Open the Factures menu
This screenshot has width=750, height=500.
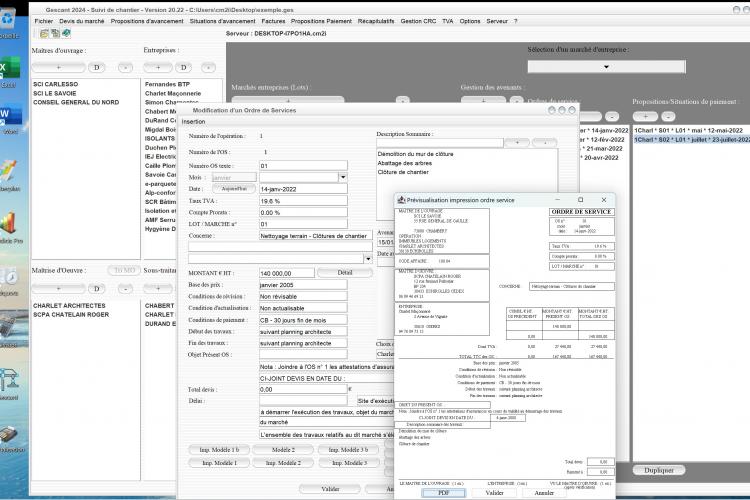pos(273,21)
